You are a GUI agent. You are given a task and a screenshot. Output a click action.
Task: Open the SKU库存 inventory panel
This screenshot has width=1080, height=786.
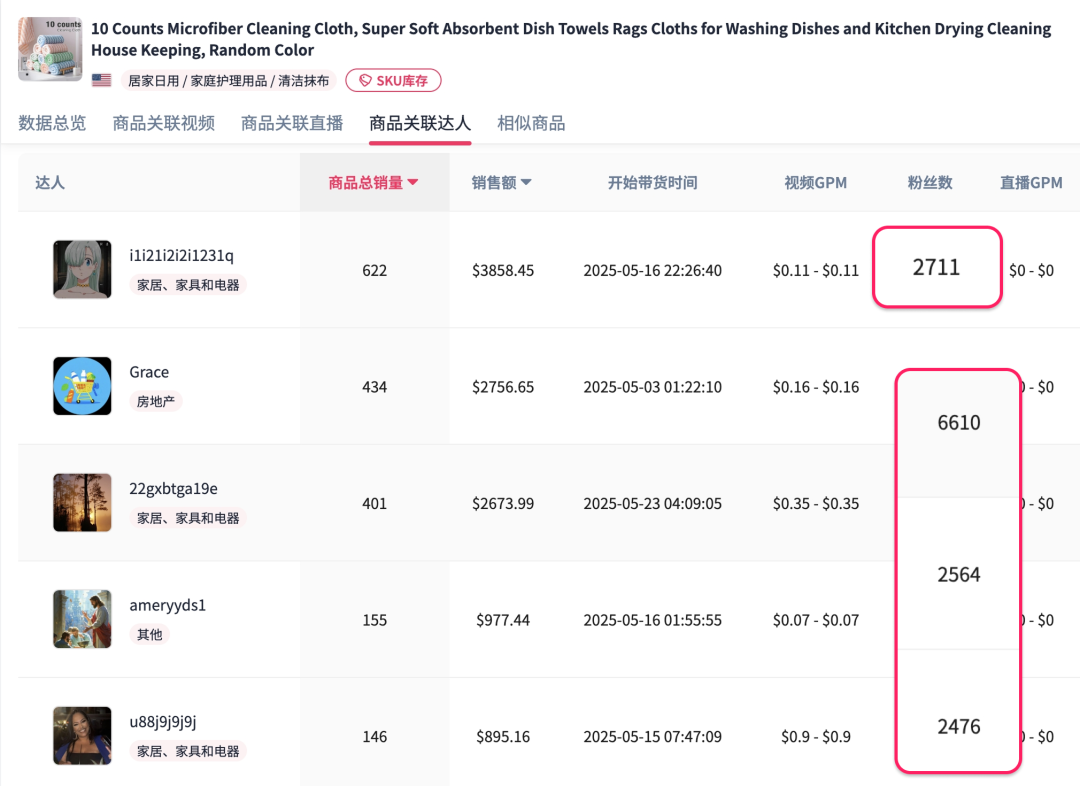tap(393, 80)
